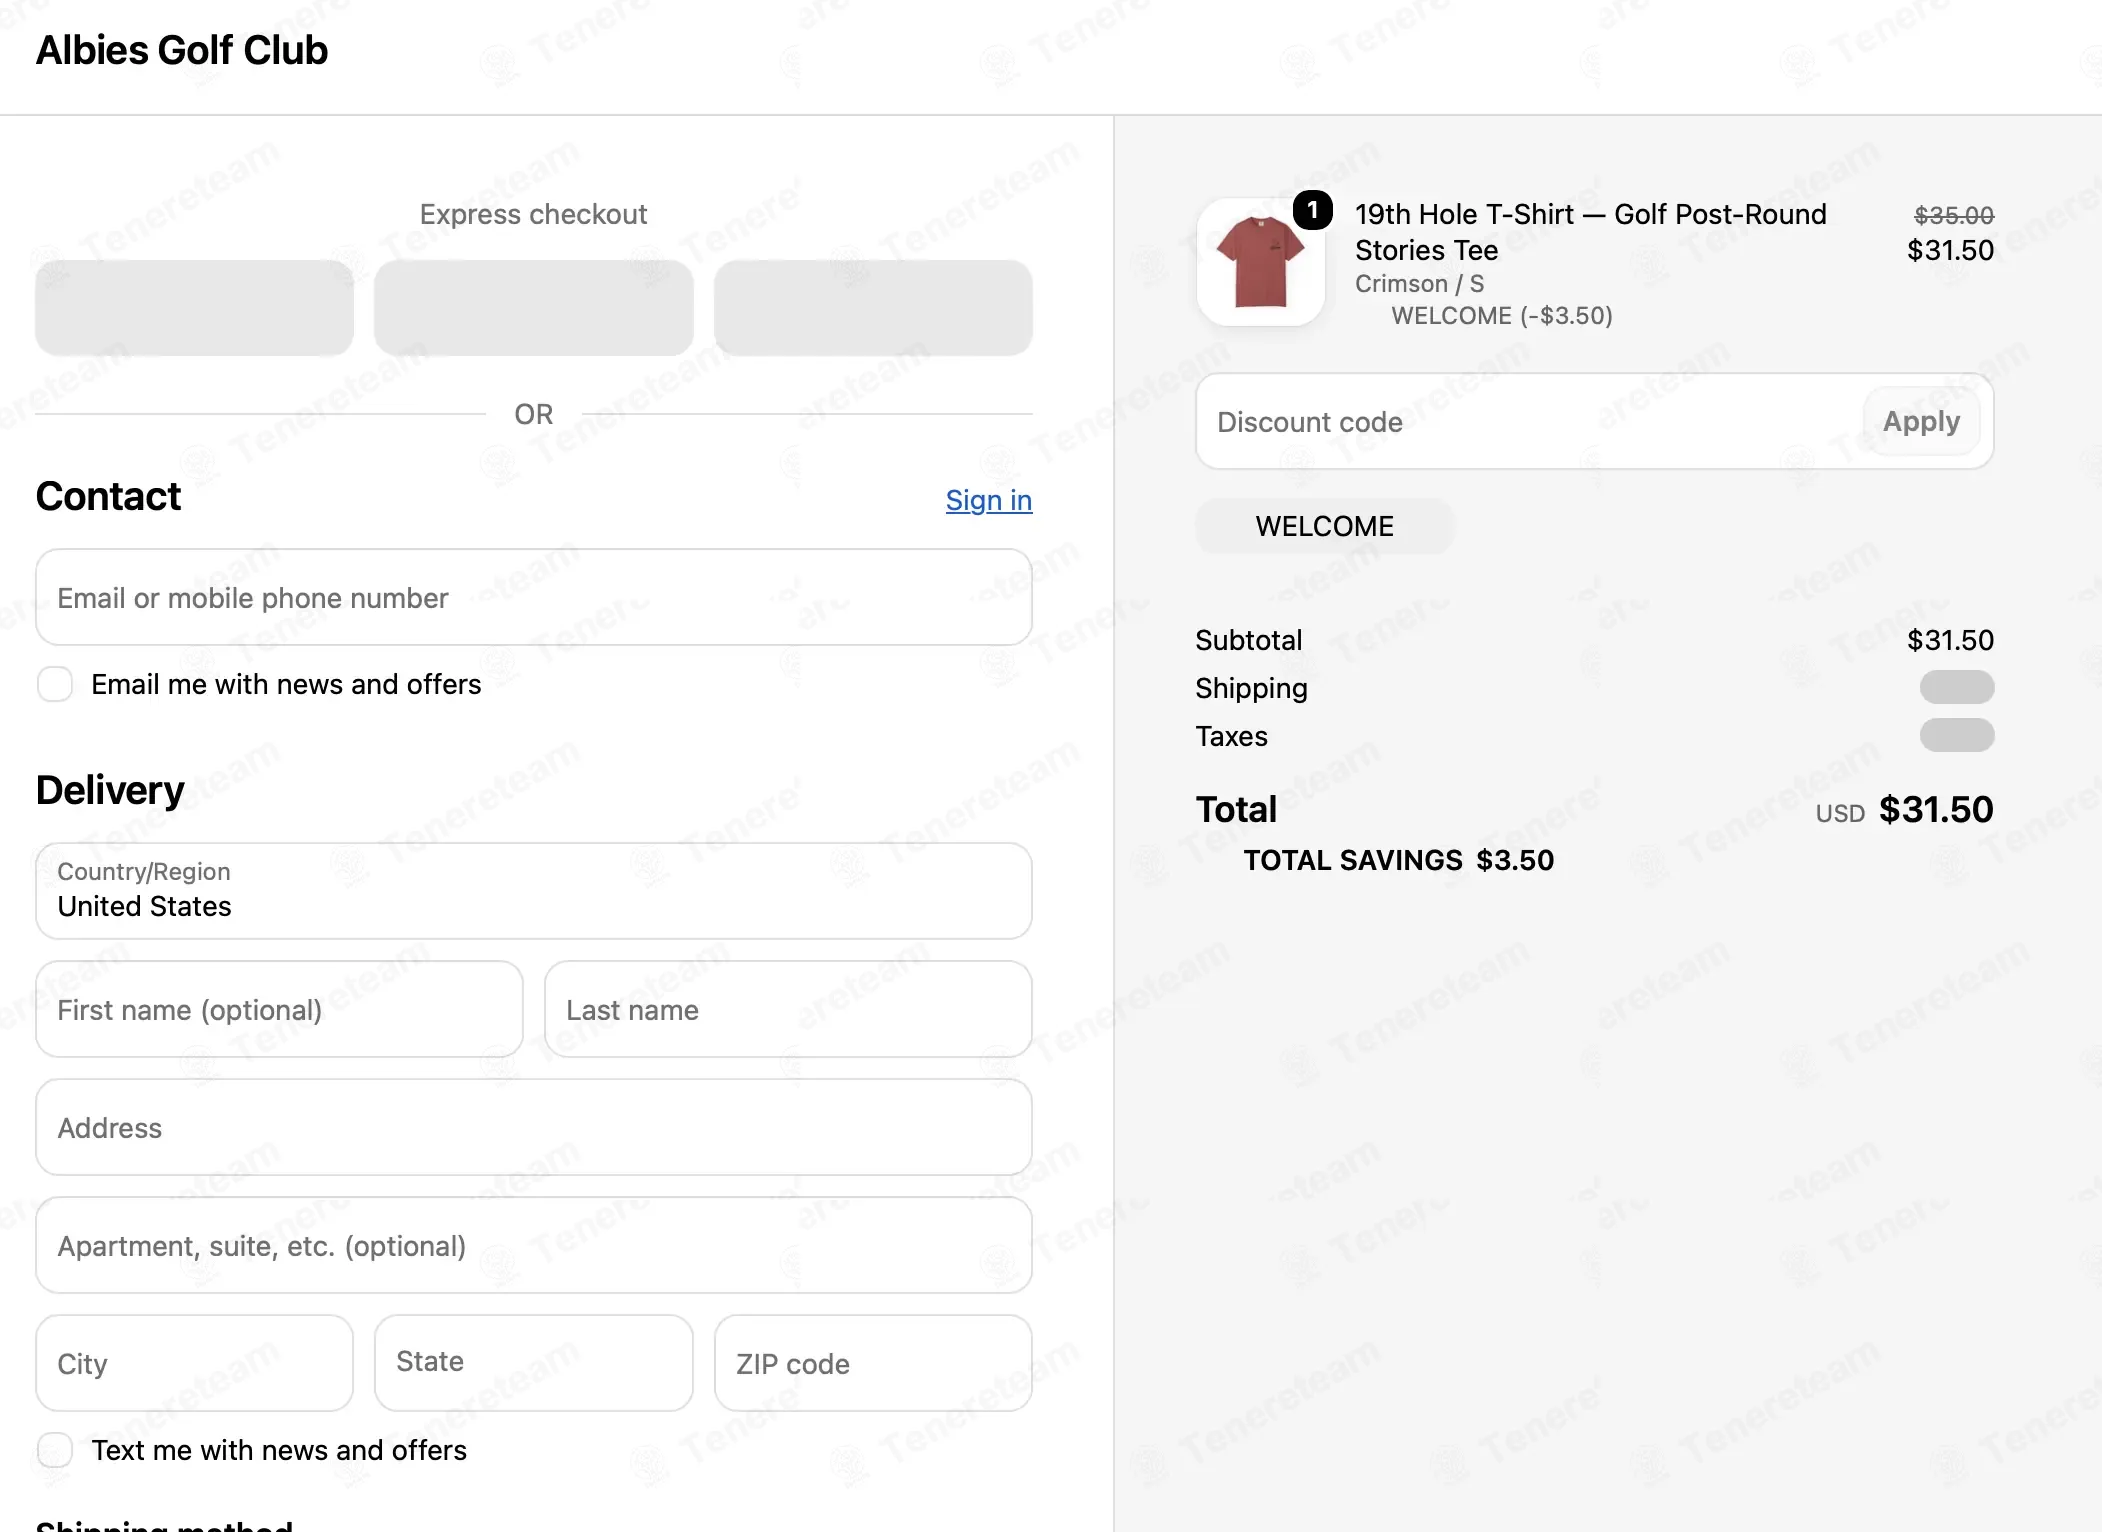The image size is (2102, 1532).
Task: Click the TOTAL SAVINGS $3.50 text
Action: coord(1398,860)
